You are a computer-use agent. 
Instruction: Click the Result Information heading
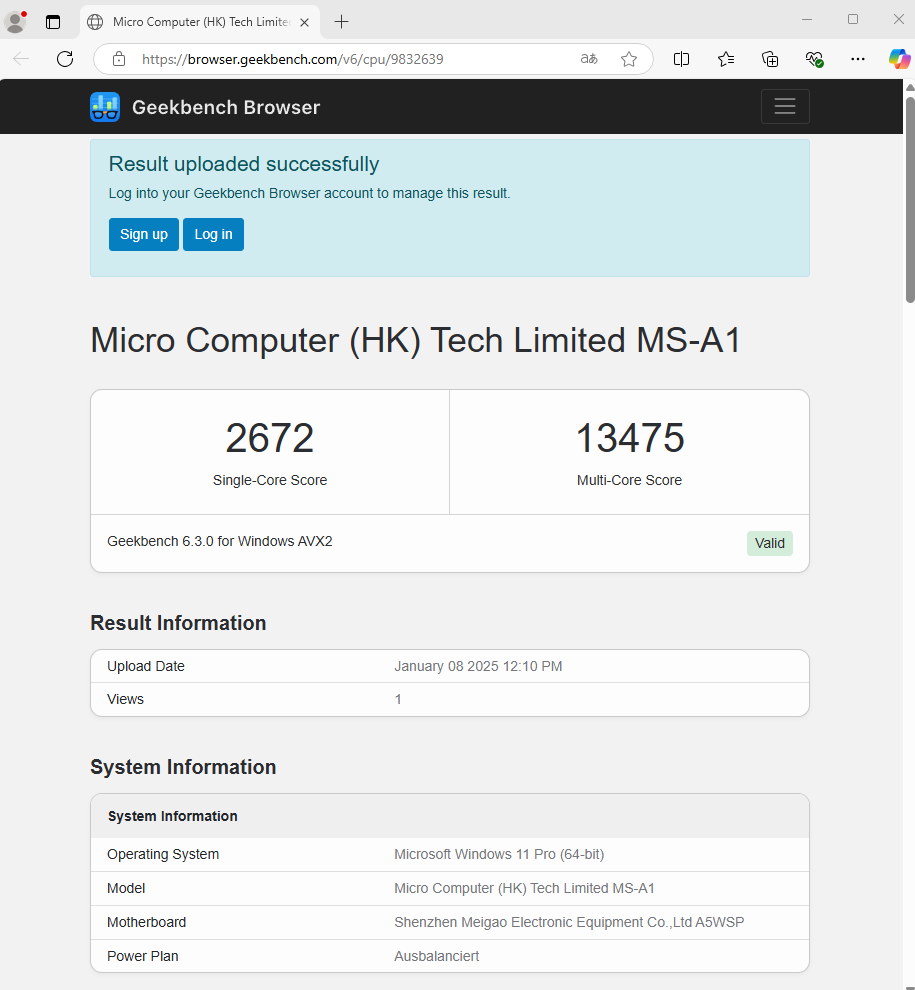click(x=178, y=623)
